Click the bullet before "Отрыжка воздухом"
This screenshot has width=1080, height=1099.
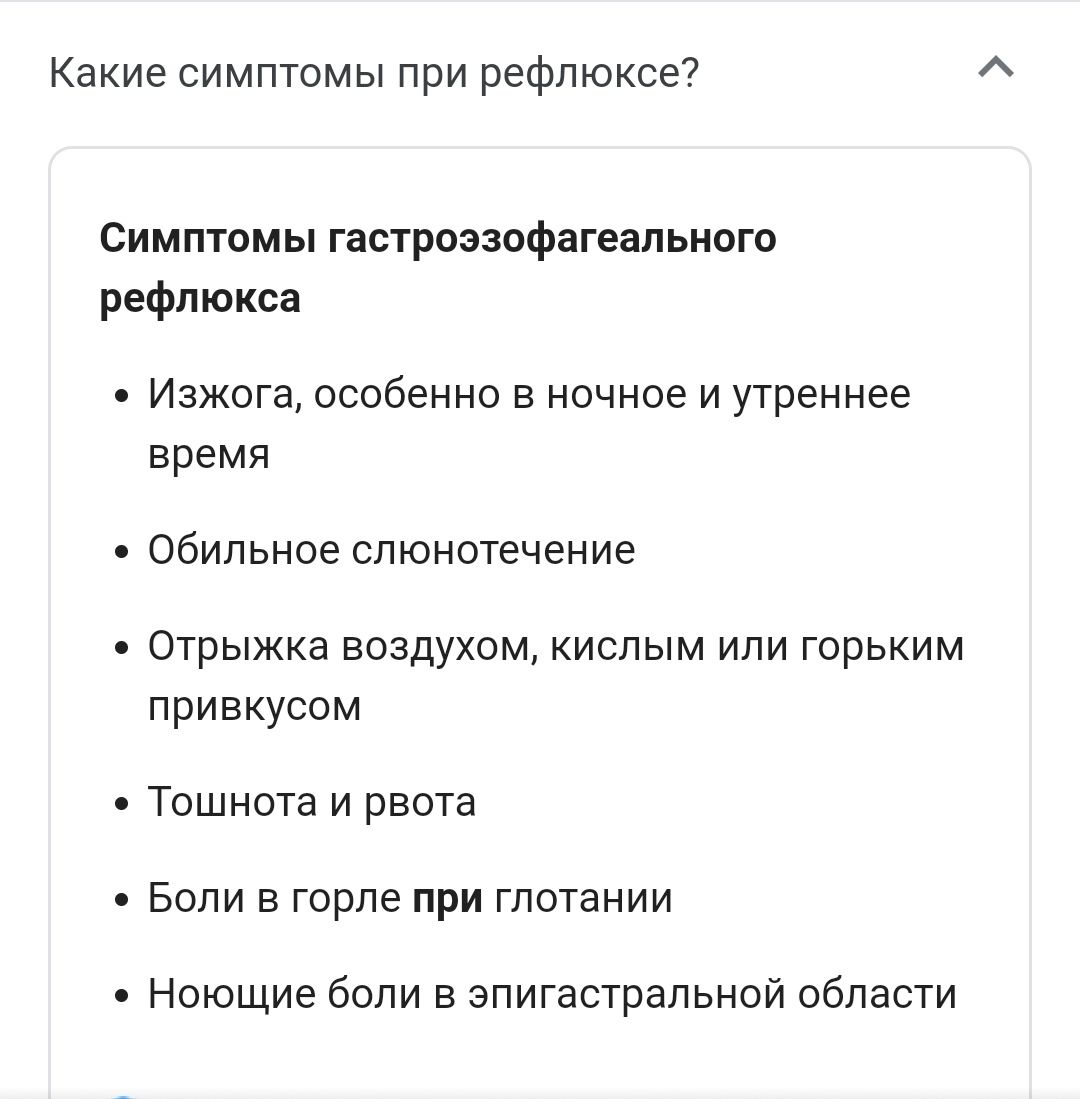coord(122,648)
